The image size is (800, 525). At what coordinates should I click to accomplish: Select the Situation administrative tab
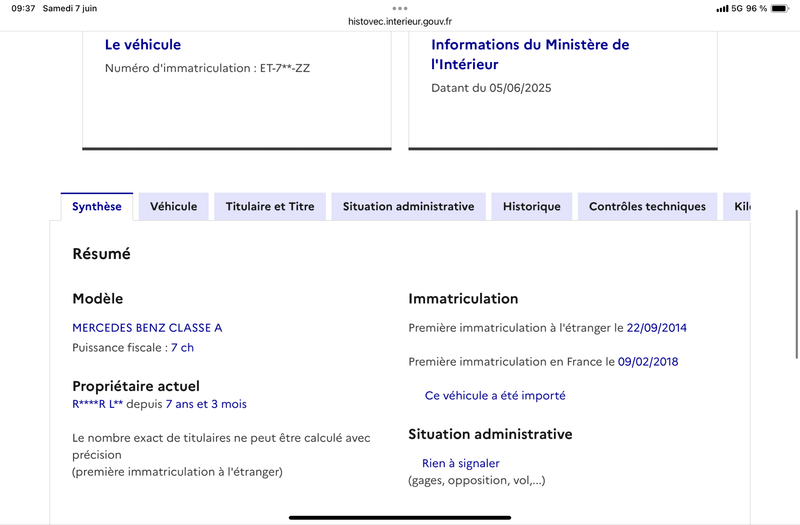pyautogui.click(x=408, y=207)
